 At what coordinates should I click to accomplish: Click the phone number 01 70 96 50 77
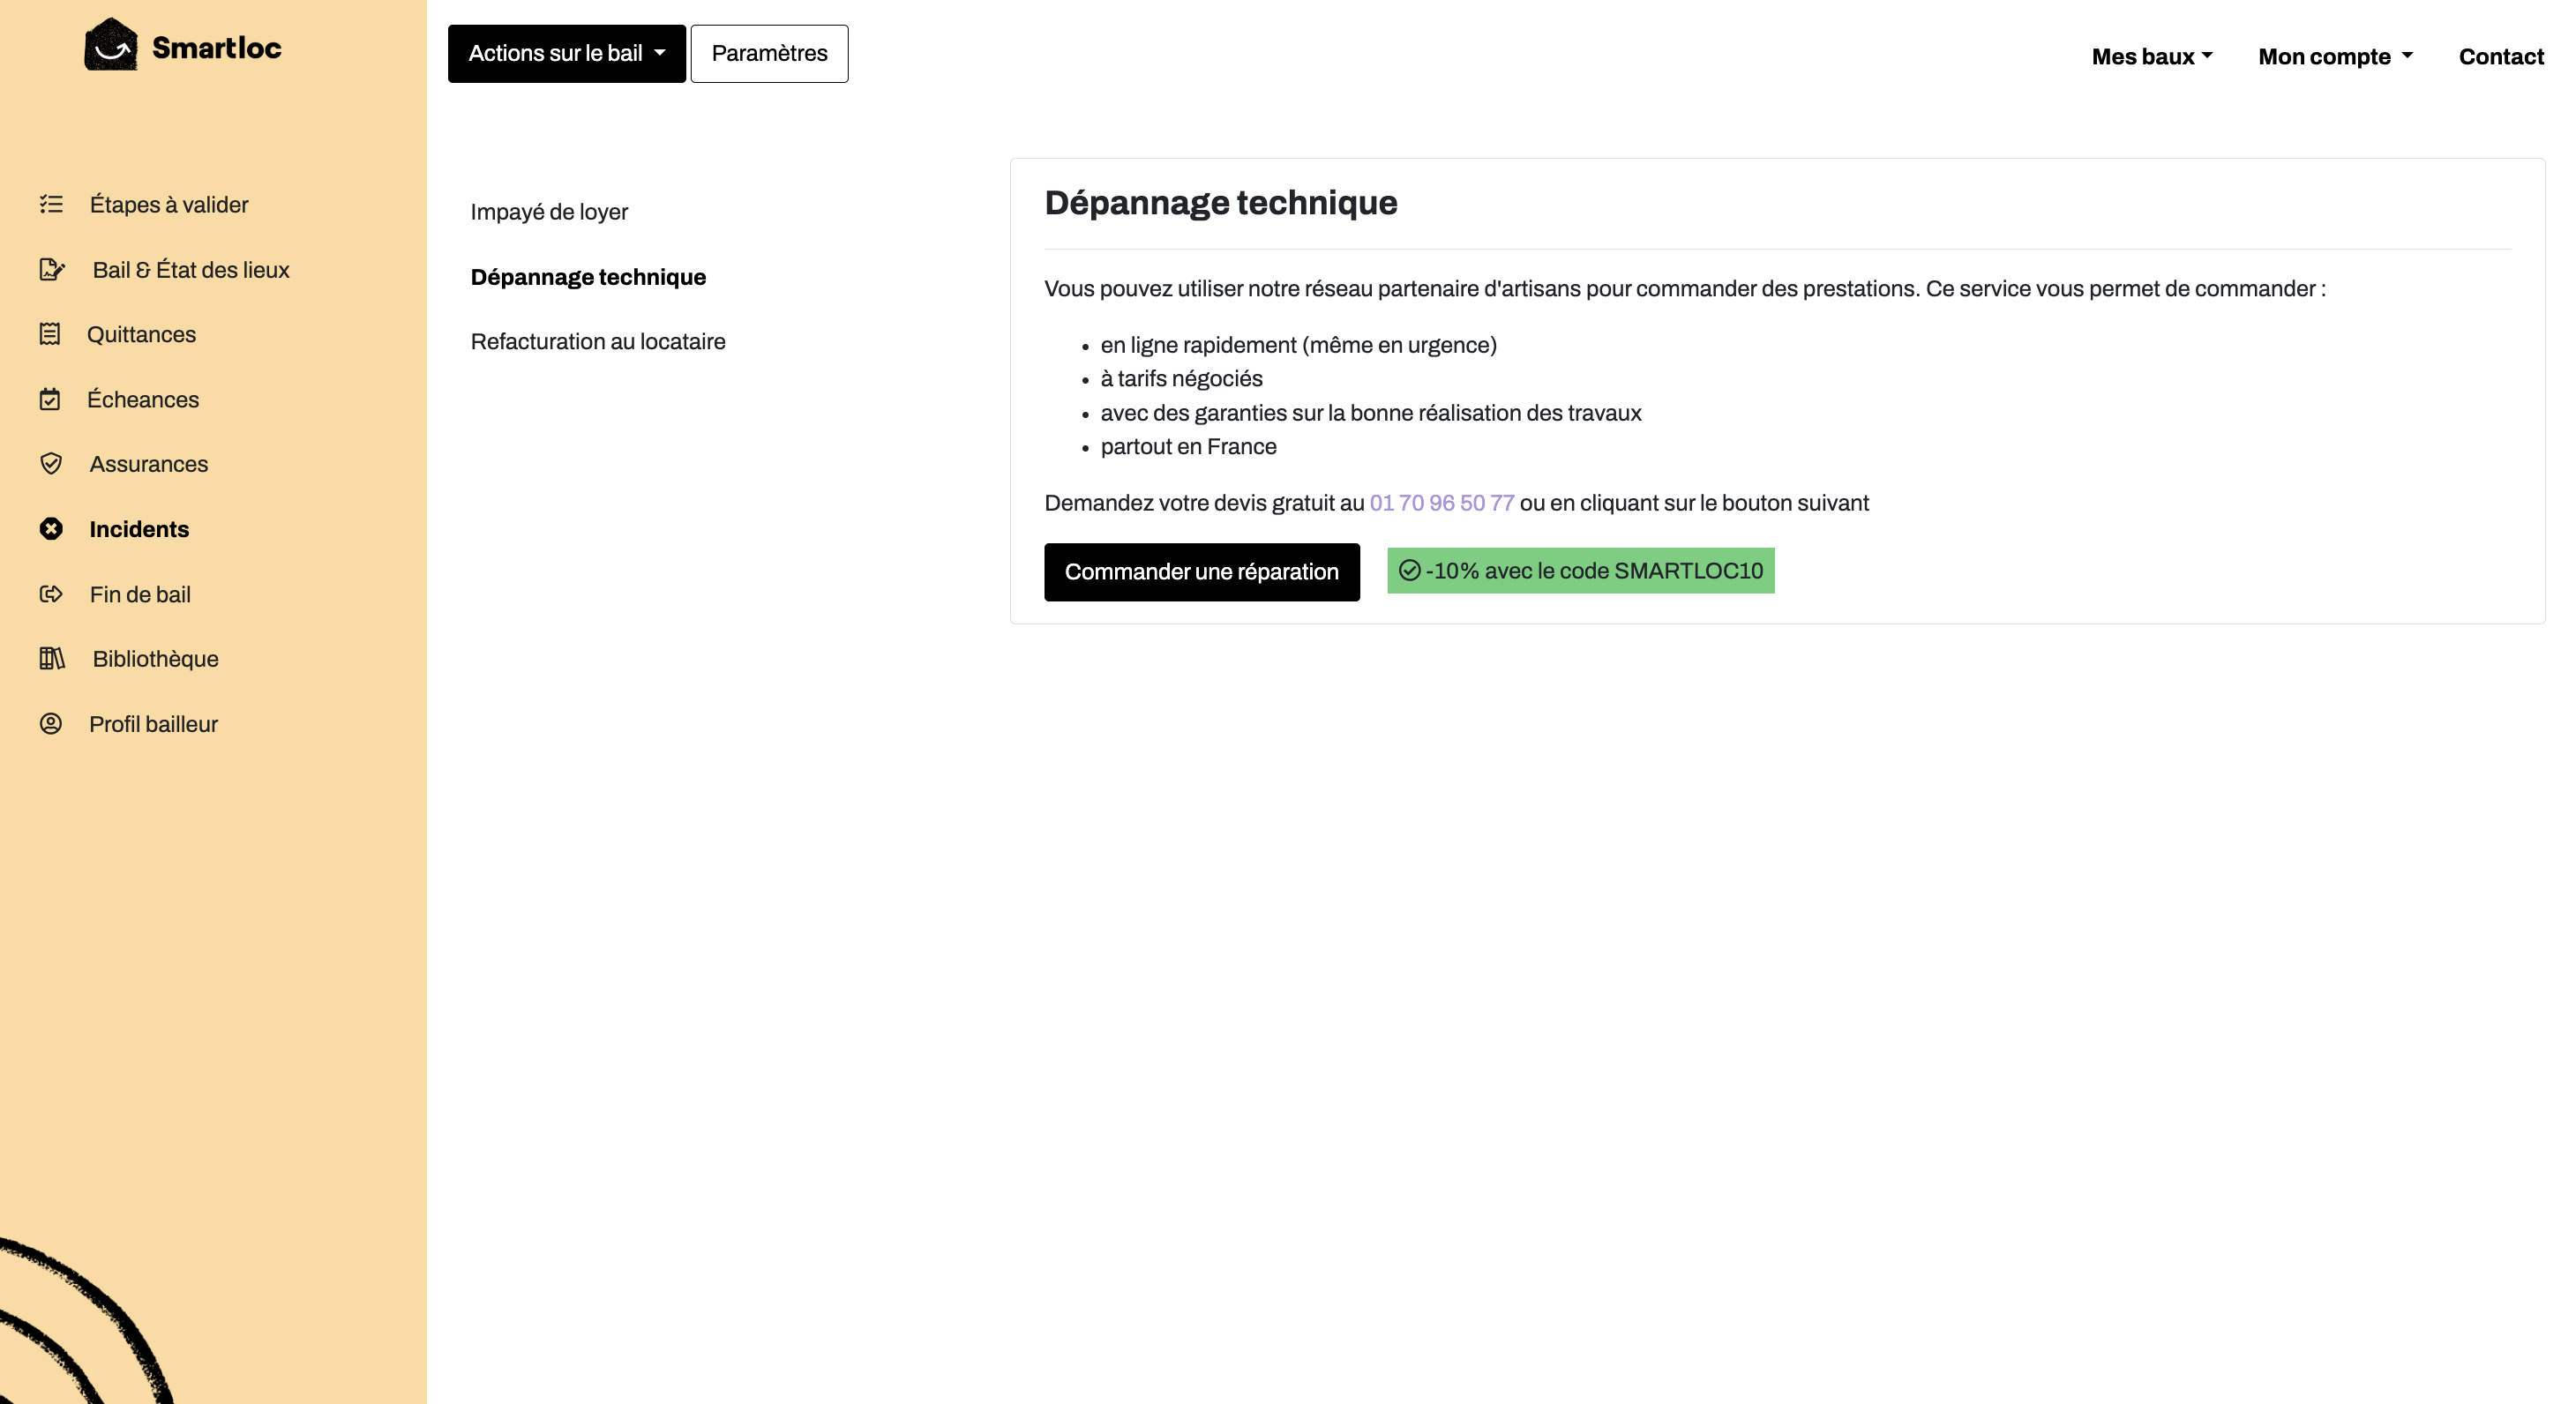[x=1441, y=503]
